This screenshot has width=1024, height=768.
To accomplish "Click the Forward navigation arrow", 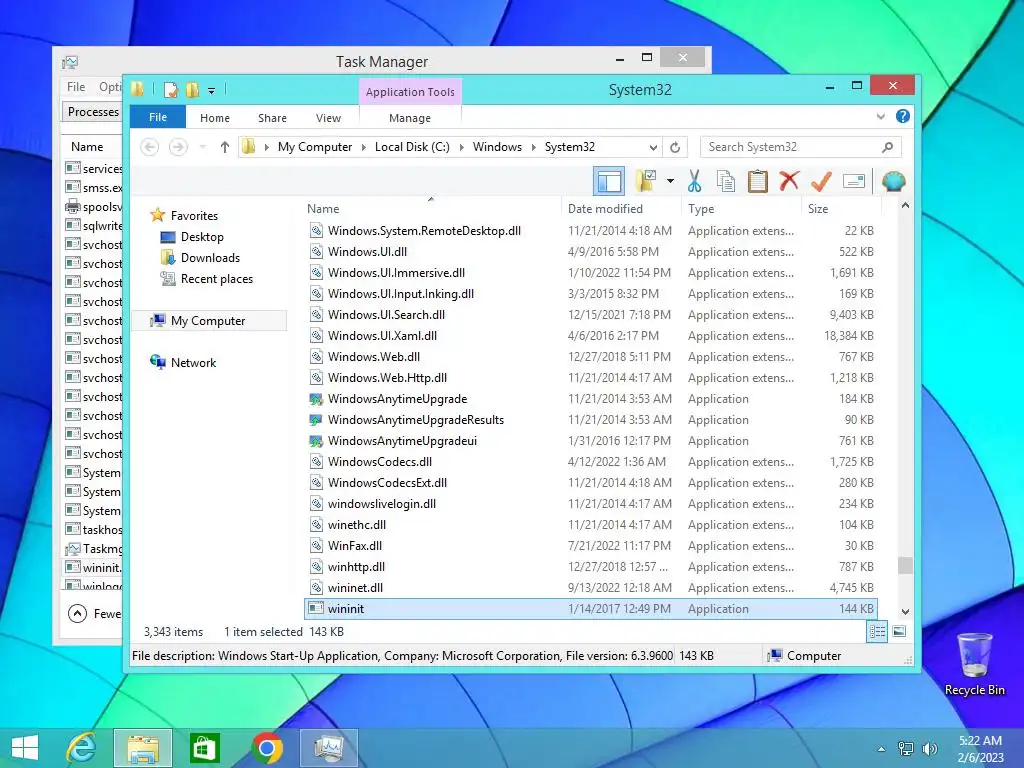I will point(178,147).
